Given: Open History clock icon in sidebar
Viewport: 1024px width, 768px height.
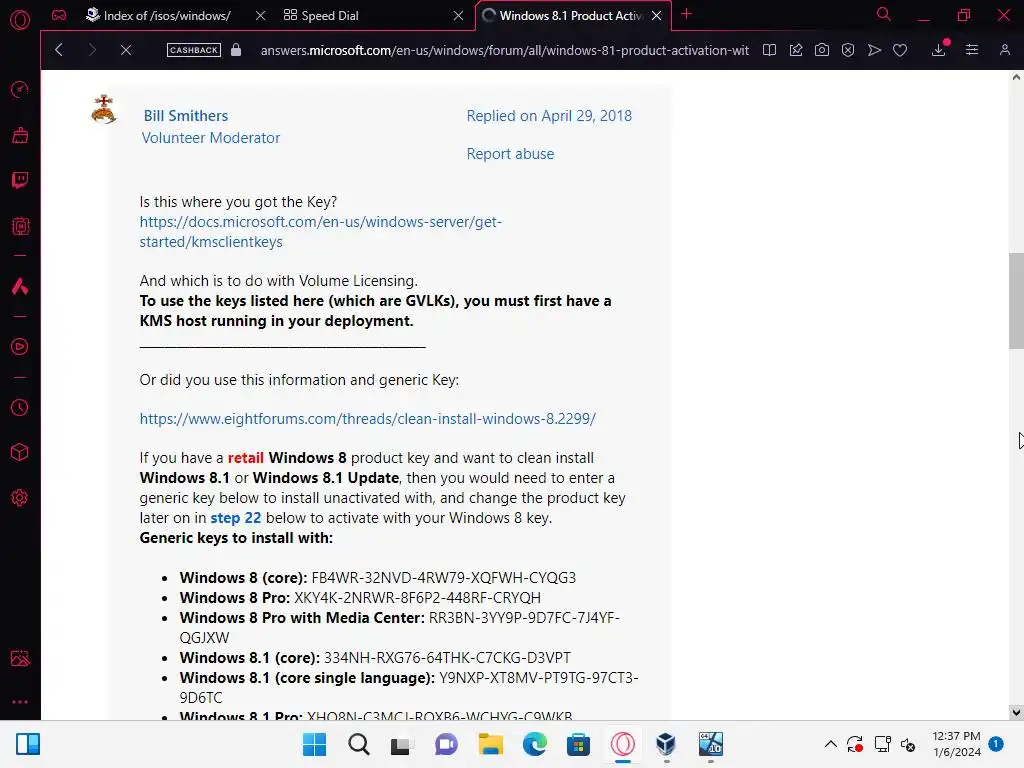Looking at the screenshot, I should (20, 408).
